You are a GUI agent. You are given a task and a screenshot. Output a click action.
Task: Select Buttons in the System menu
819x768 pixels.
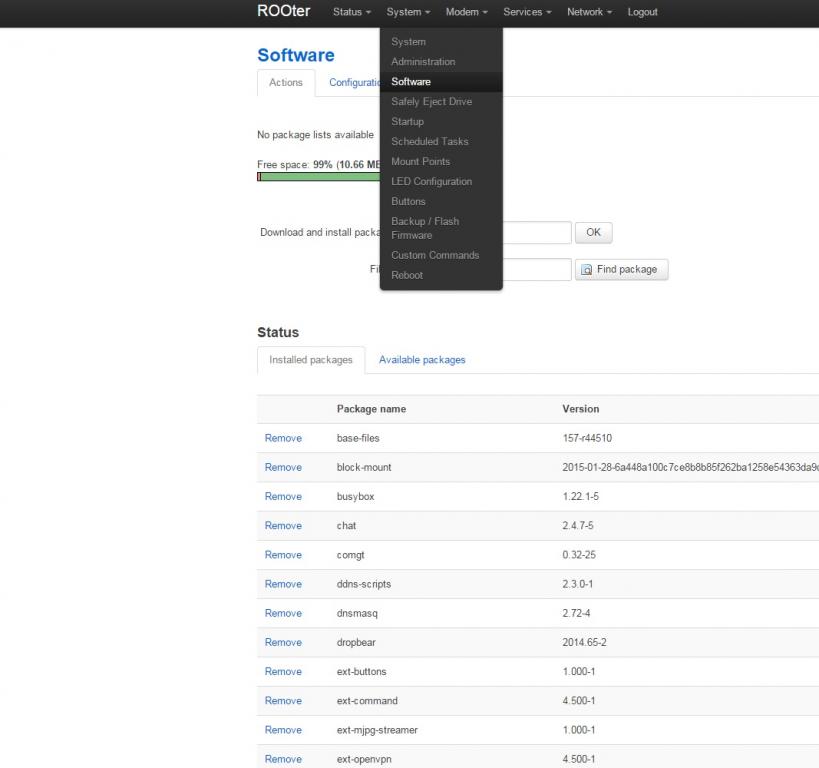pos(441,201)
